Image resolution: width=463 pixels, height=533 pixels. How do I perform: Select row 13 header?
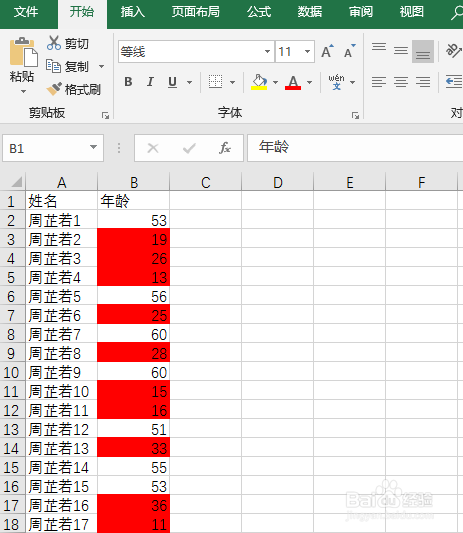pyautogui.click(x=12, y=429)
